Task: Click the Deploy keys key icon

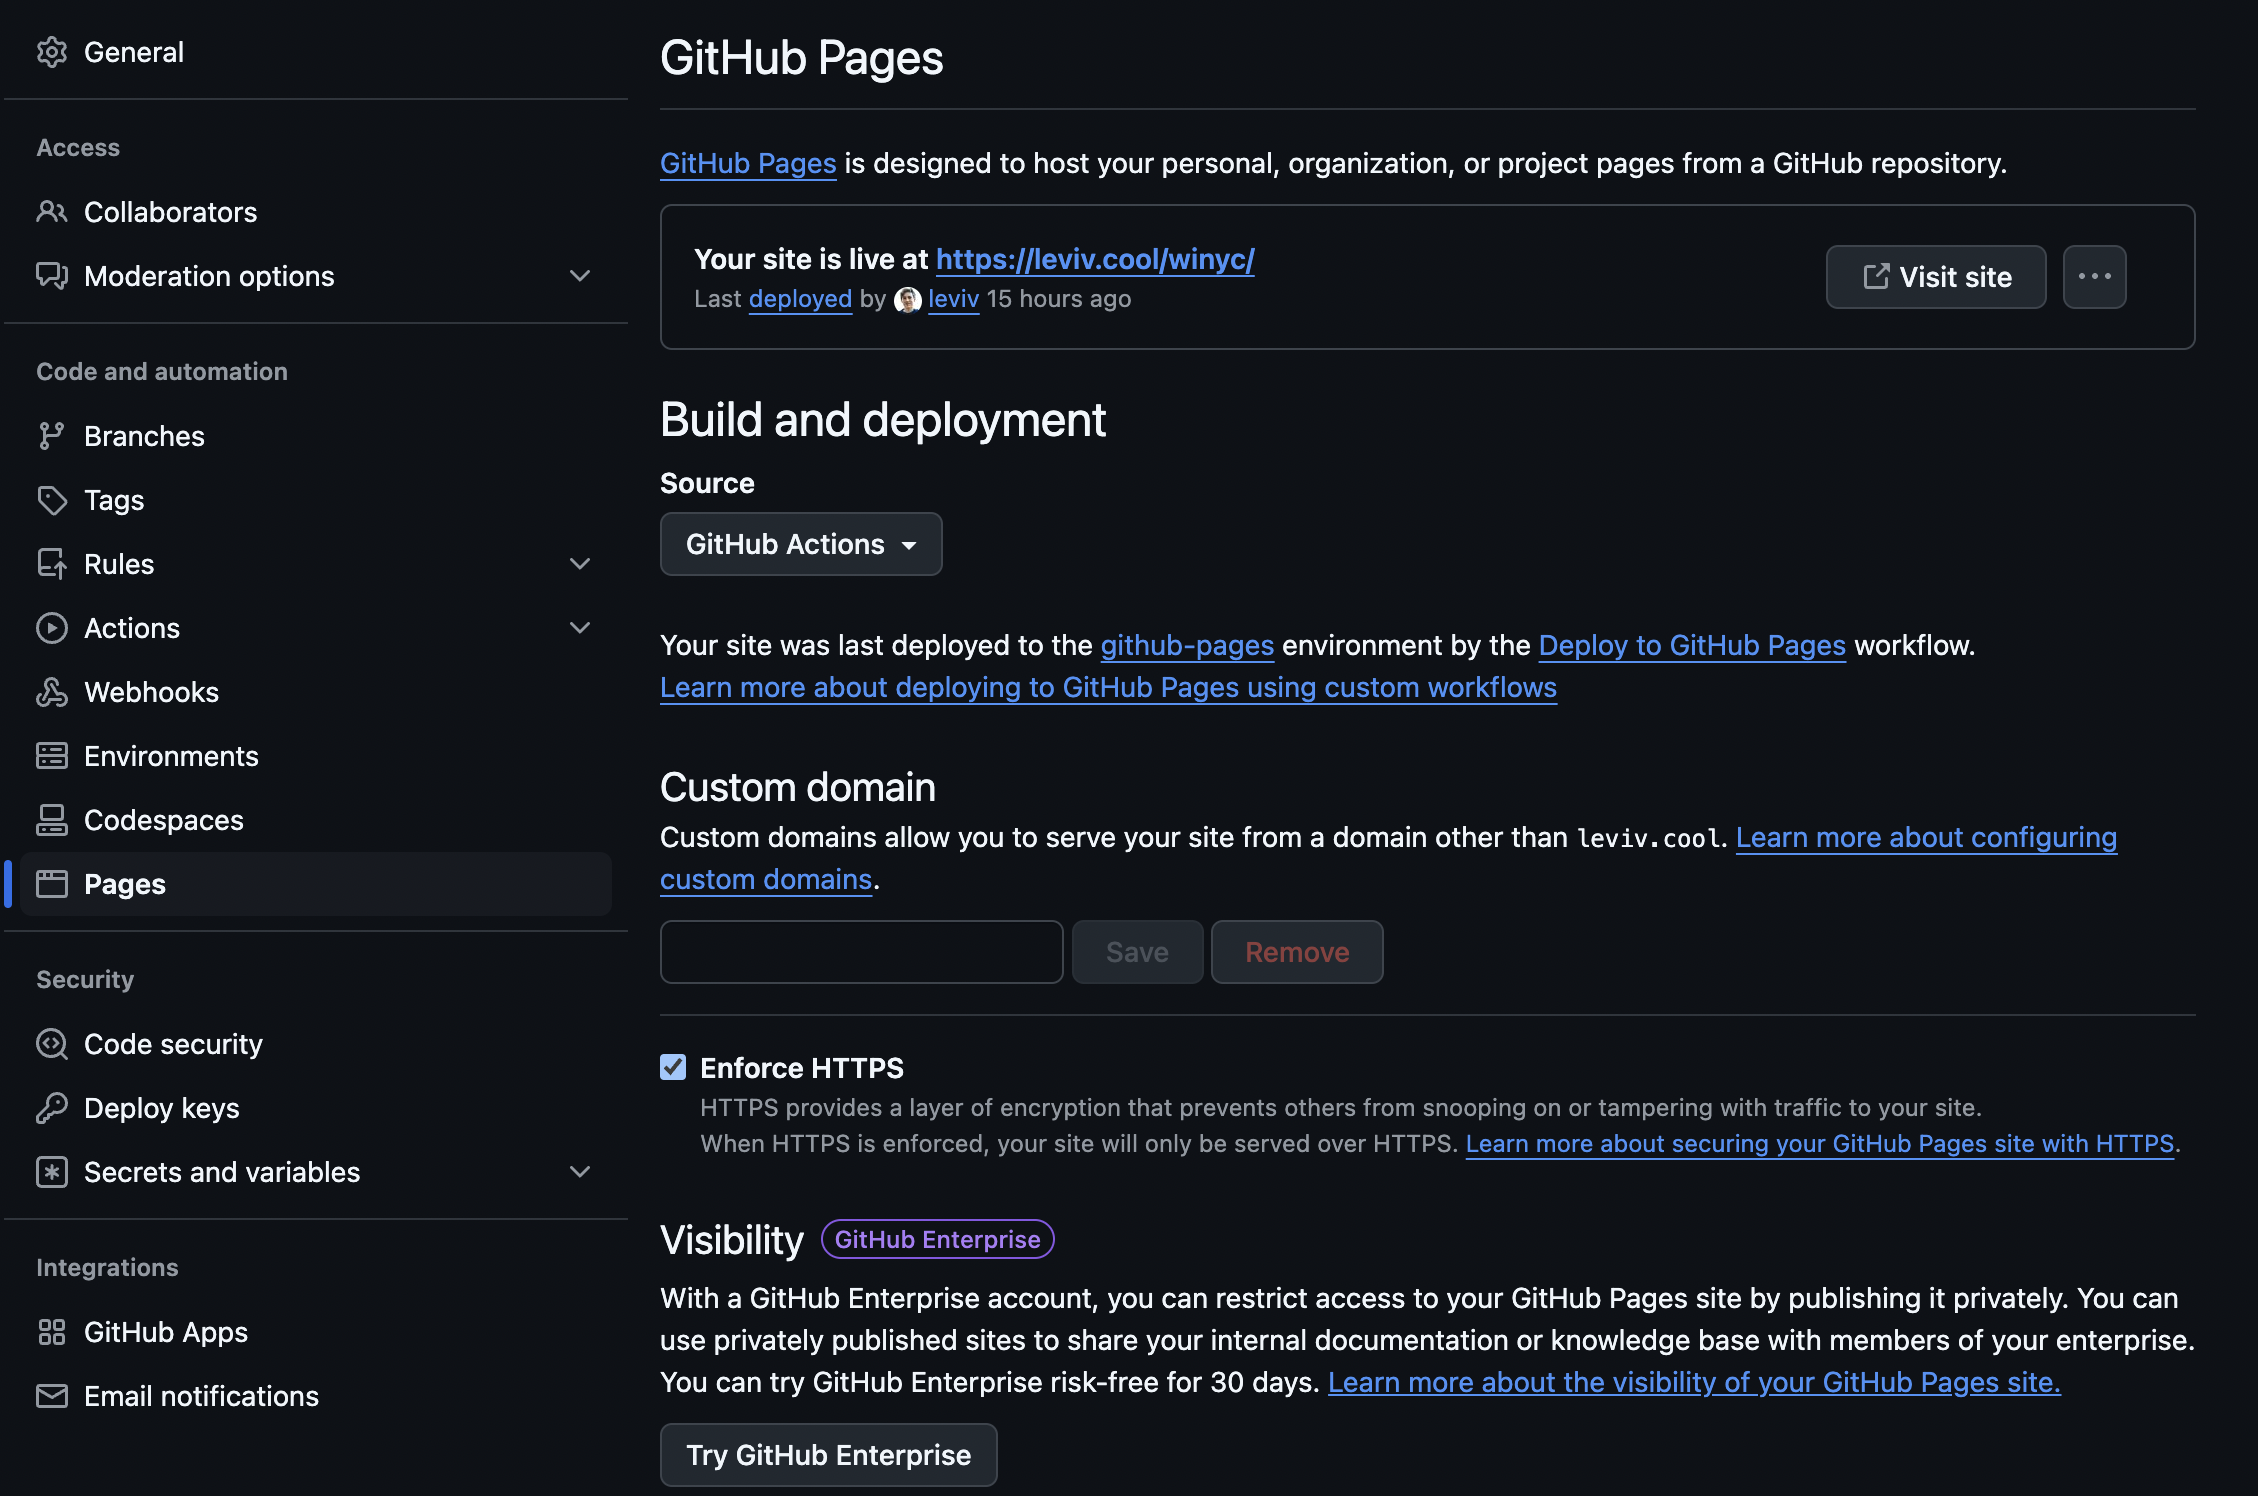Action: (x=52, y=1108)
